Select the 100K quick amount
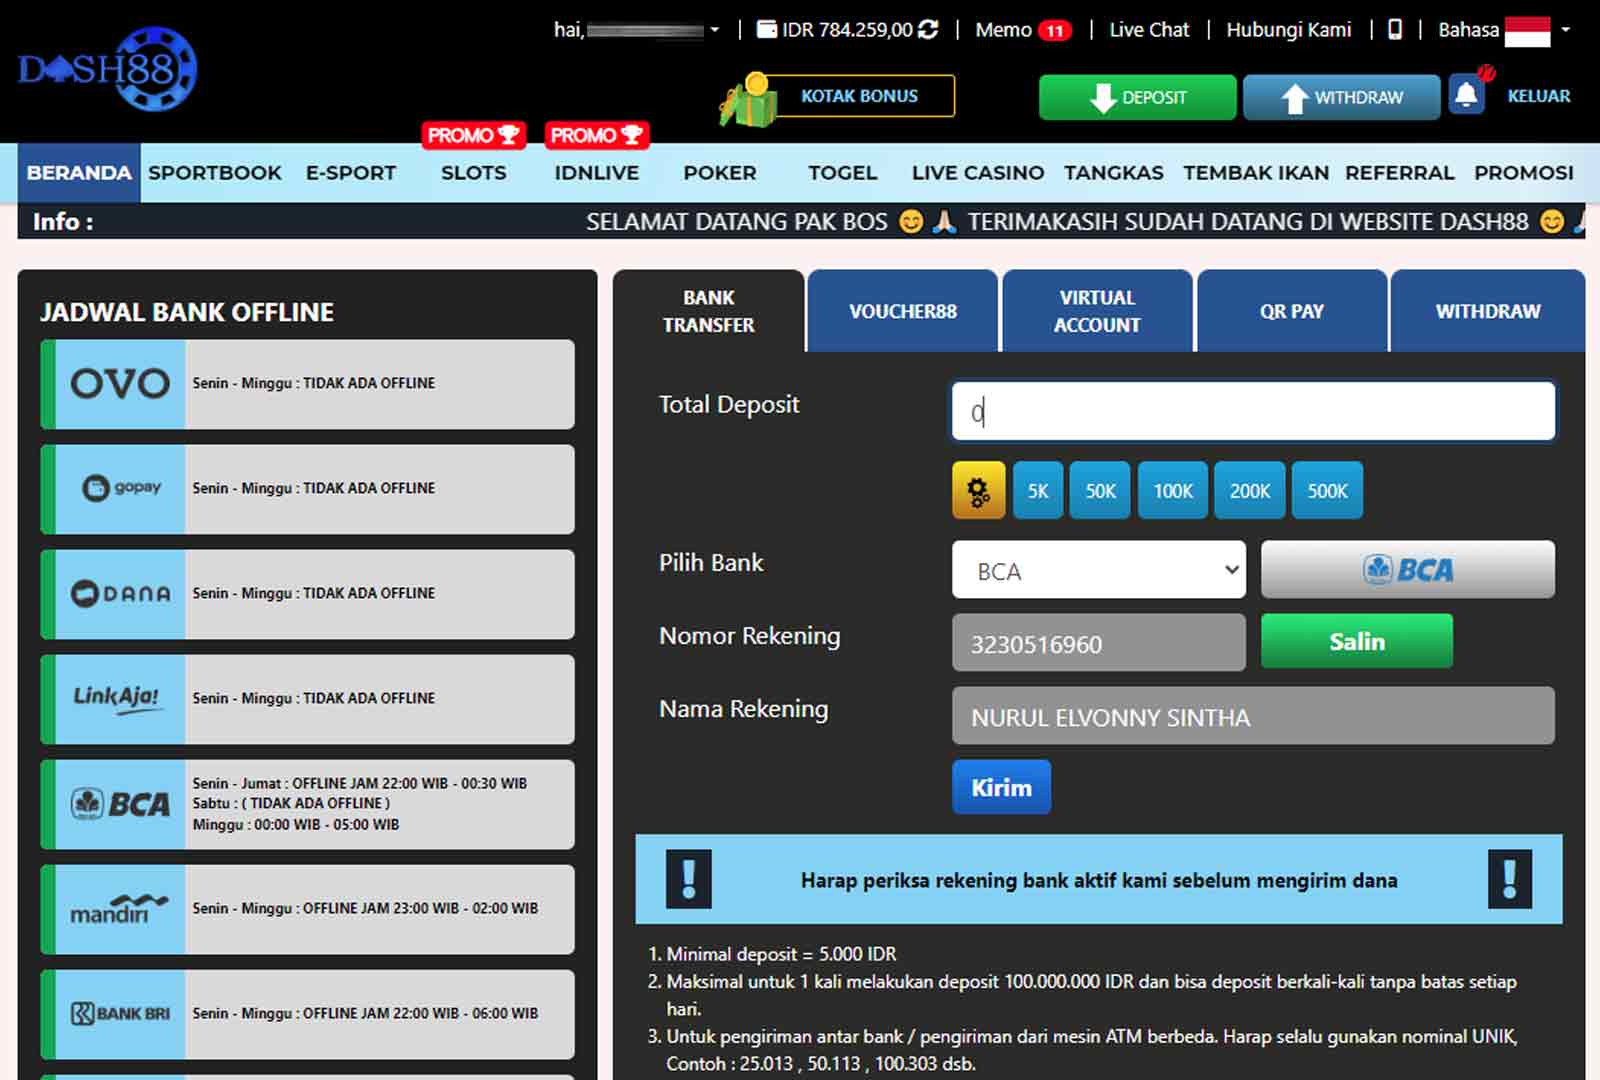This screenshot has height=1080, width=1600. click(x=1172, y=491)
